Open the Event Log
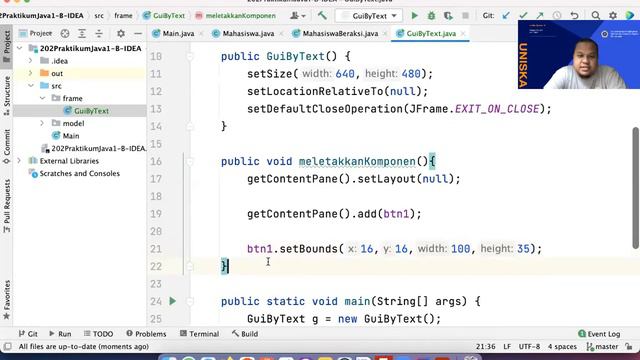The image size is (640, 360). pyautogui.click(x=599, y=334)
